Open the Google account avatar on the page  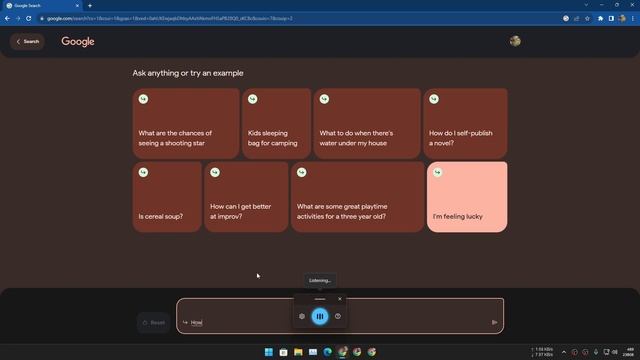click(515, 41)
